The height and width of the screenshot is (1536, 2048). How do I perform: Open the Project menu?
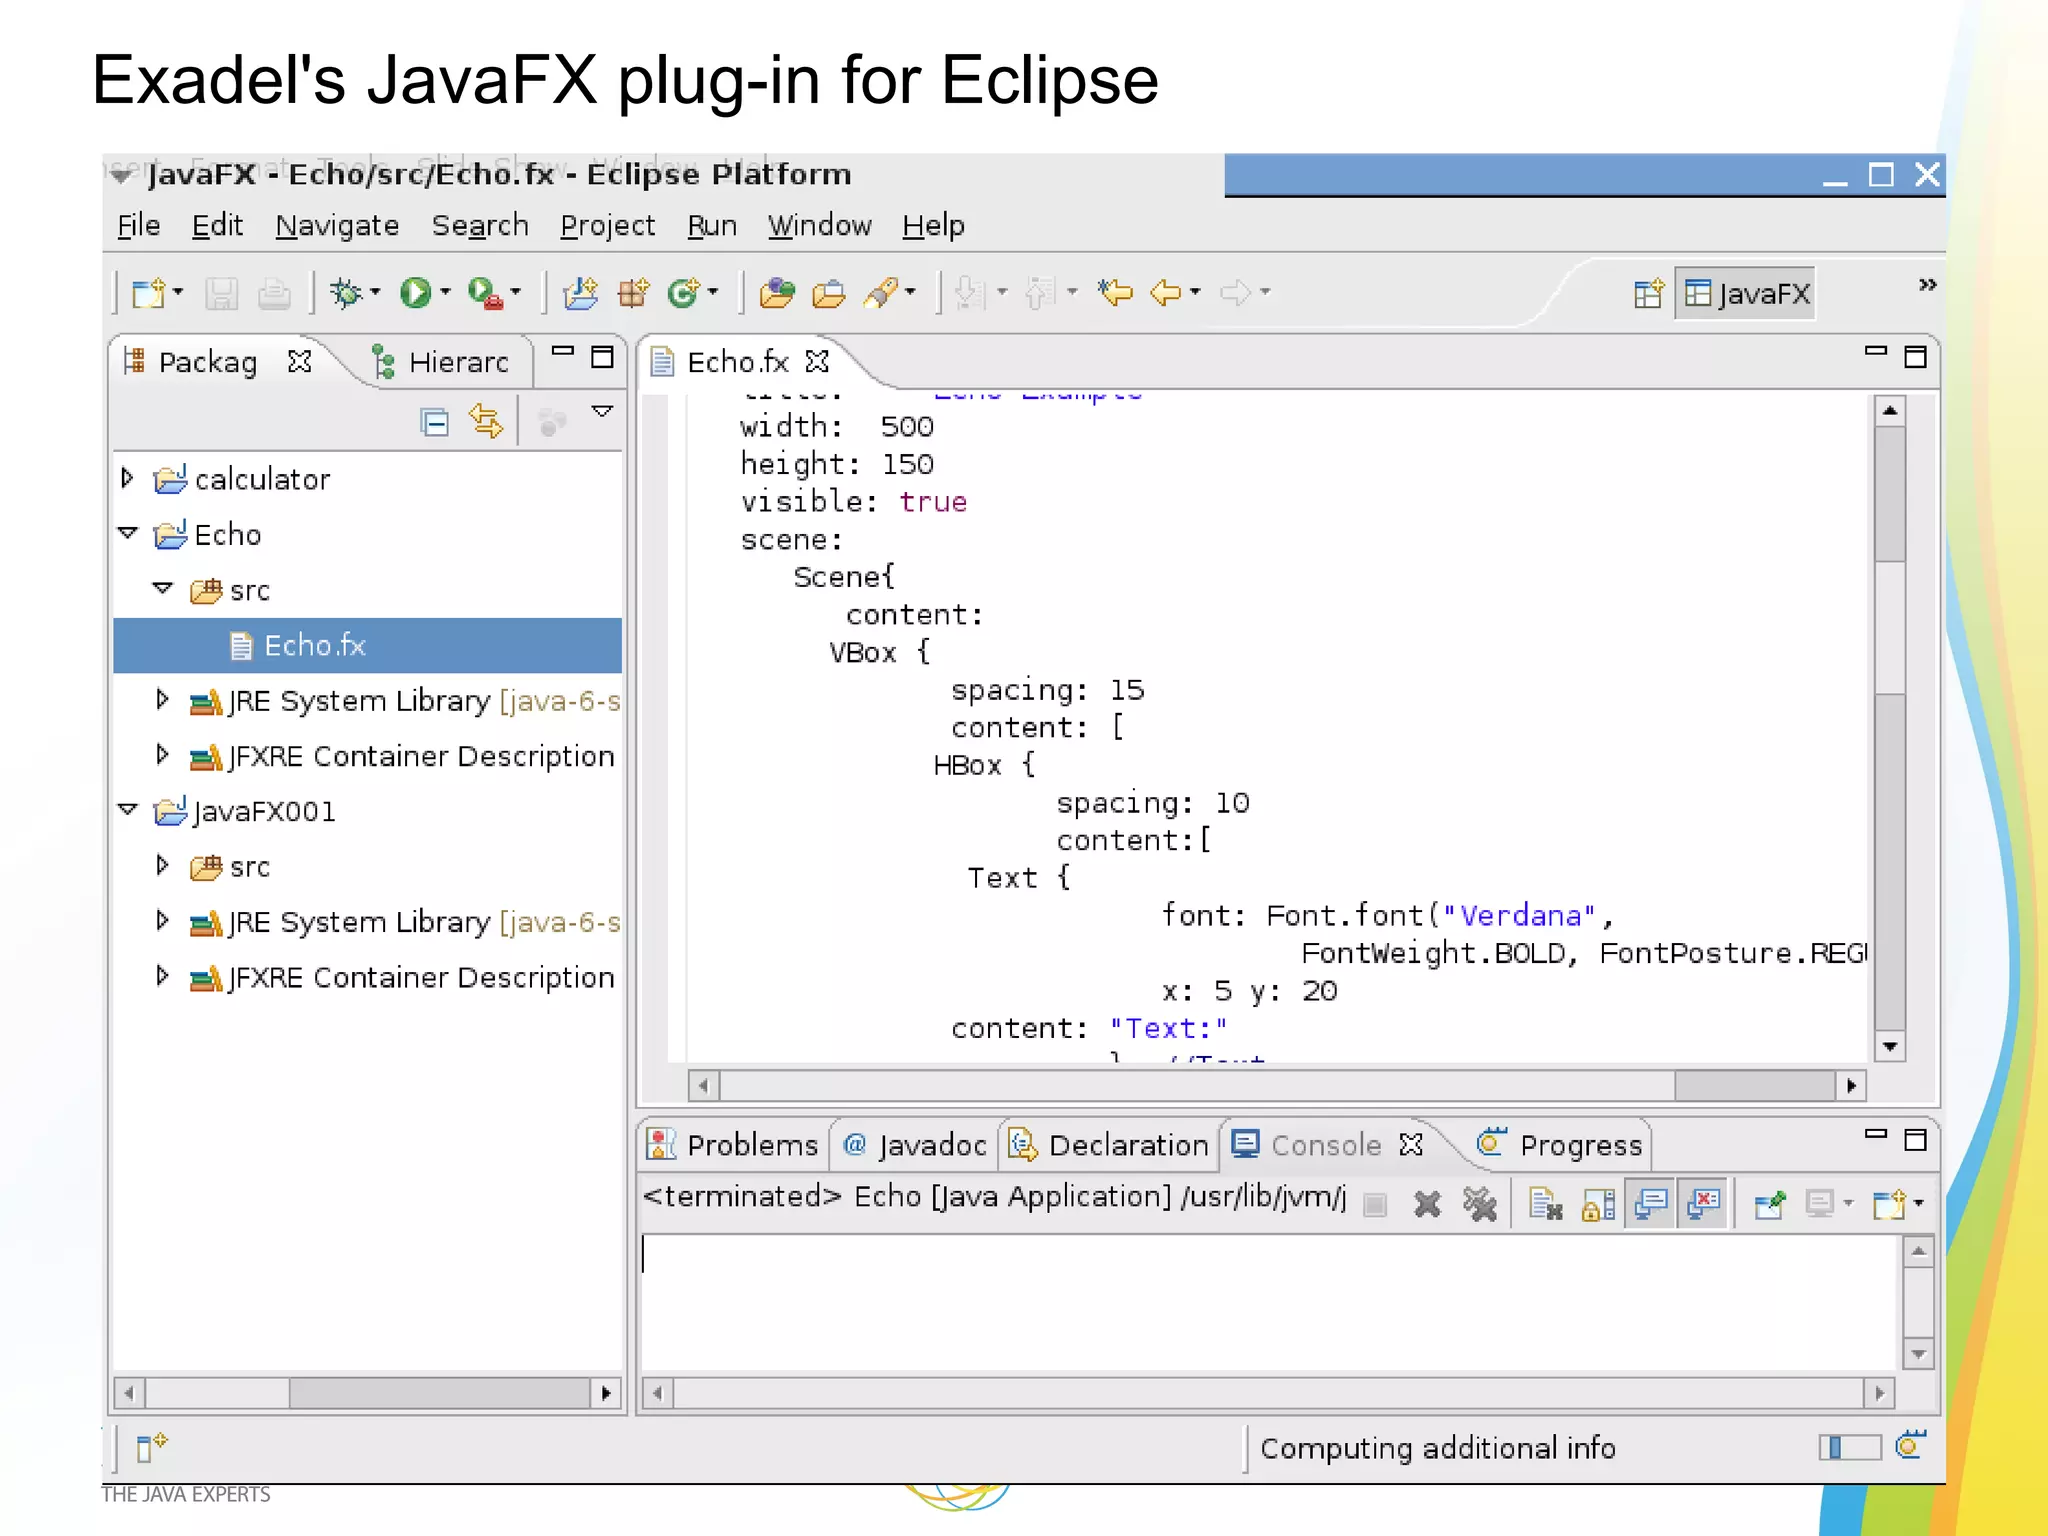607,226
